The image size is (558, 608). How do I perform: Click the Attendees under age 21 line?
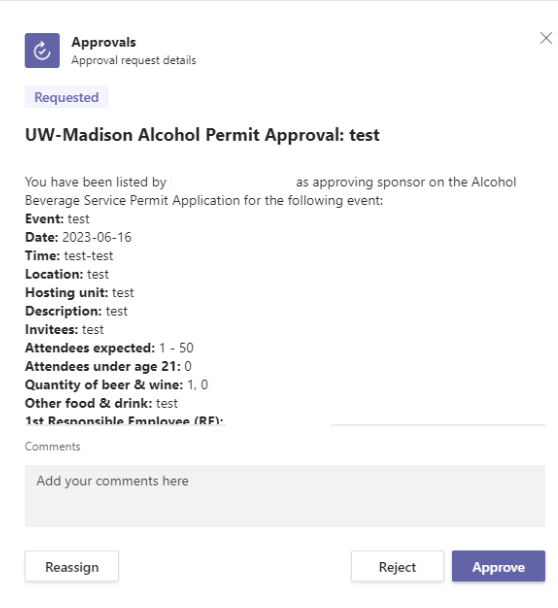108,366
